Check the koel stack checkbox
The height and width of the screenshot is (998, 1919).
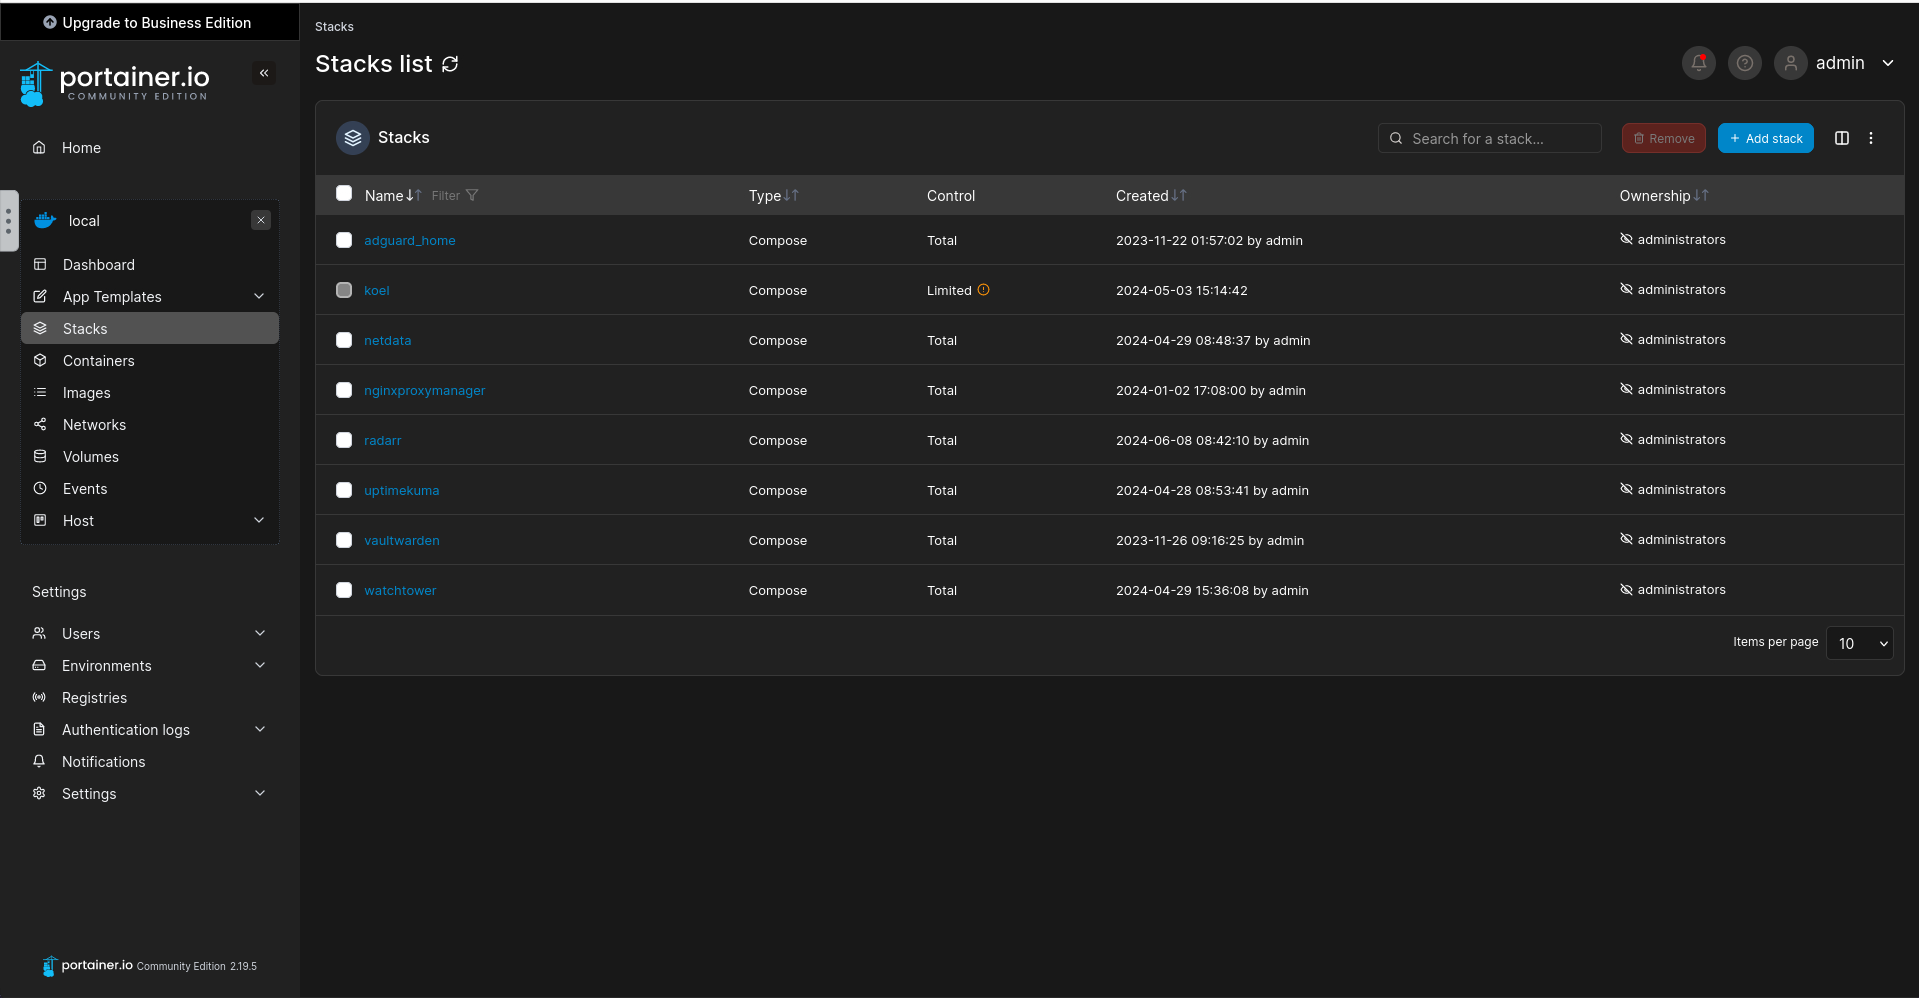[x=344, y=290]
